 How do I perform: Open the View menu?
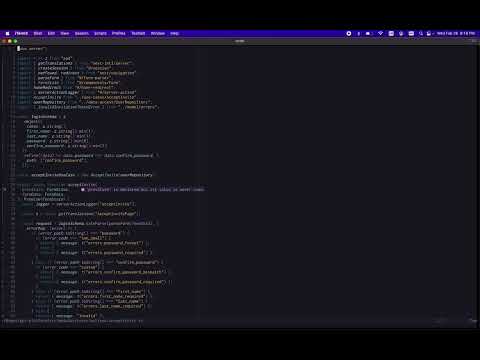pyautogui.click(x=65, y=33)
